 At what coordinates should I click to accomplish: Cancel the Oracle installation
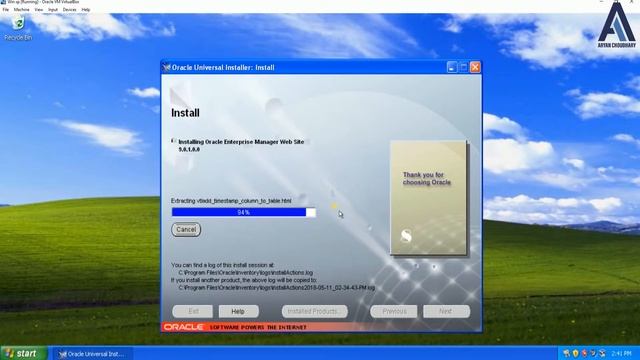[x=186, y=229]
